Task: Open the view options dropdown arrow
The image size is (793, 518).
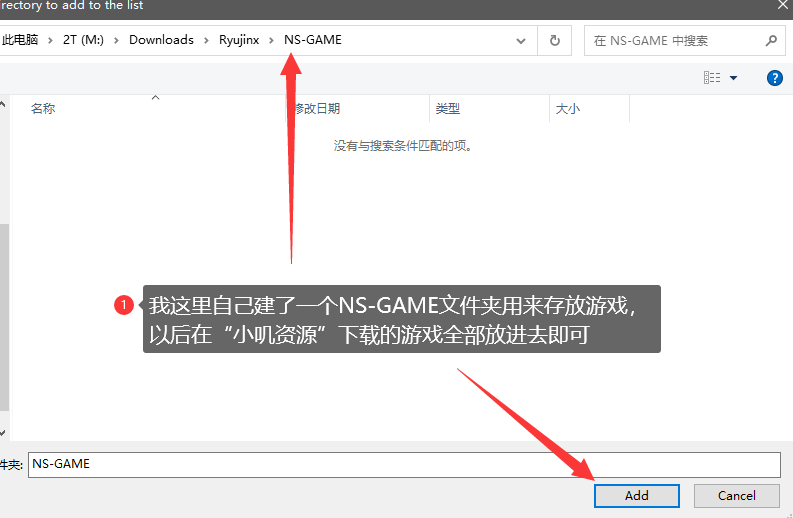Action: click(734, 78)
